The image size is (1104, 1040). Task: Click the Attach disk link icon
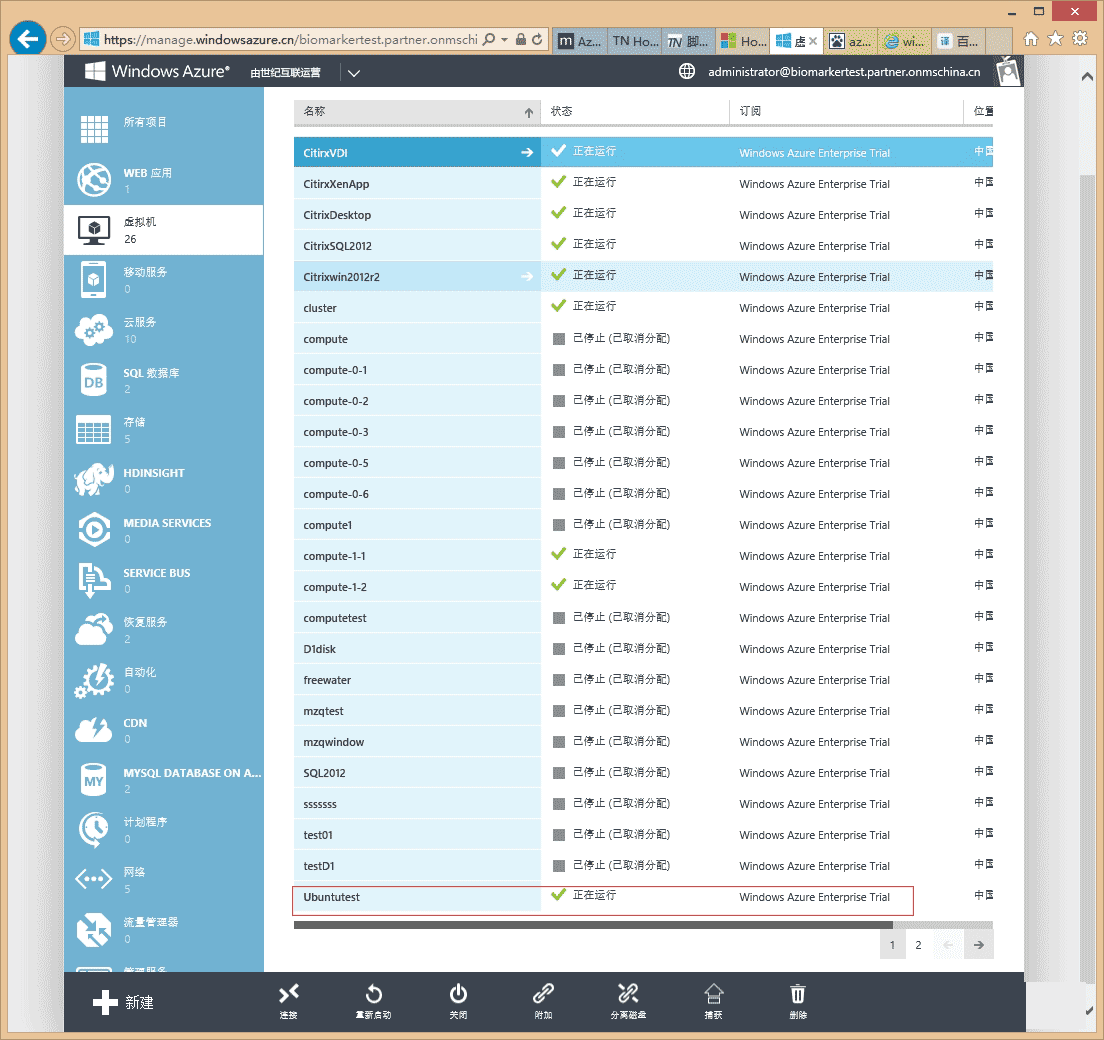(x=544, y=994)
